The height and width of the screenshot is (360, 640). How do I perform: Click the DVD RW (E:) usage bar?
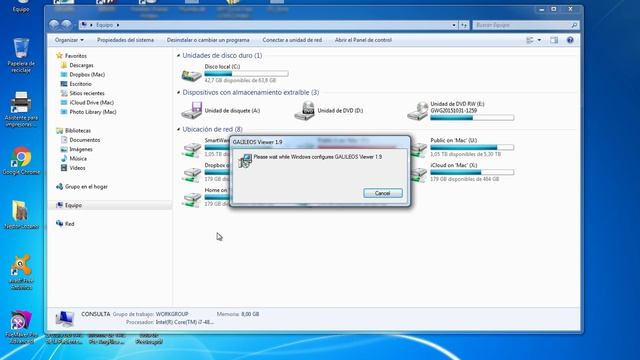(472, 118)
